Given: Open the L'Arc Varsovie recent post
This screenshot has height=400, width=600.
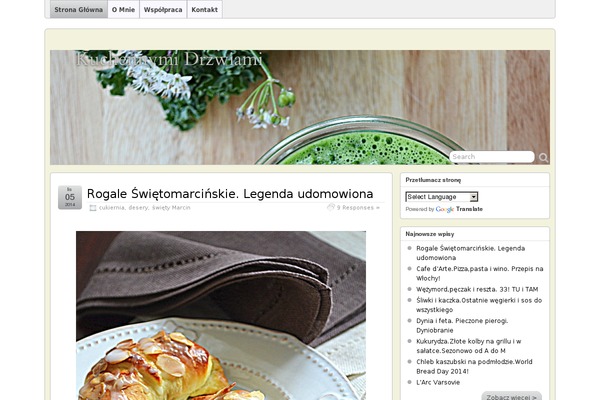Looking at the screenshot, I should [438, 382].
